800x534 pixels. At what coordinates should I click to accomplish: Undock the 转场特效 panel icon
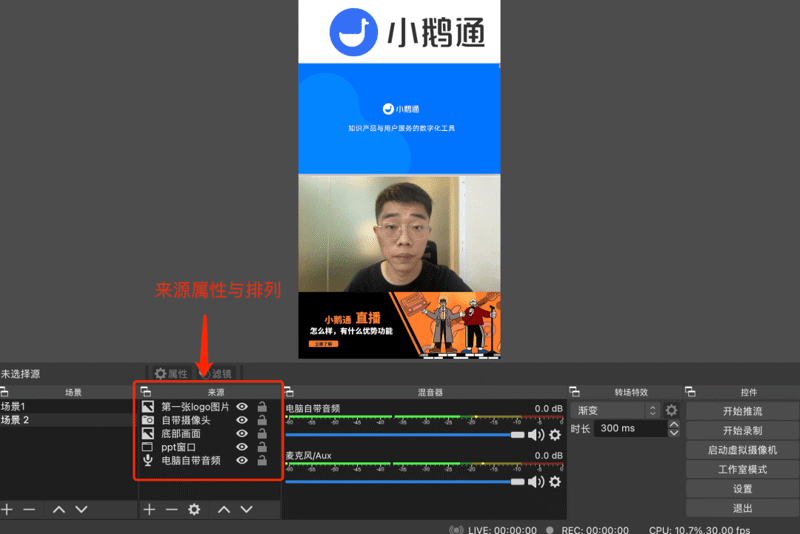coord(574,392)
